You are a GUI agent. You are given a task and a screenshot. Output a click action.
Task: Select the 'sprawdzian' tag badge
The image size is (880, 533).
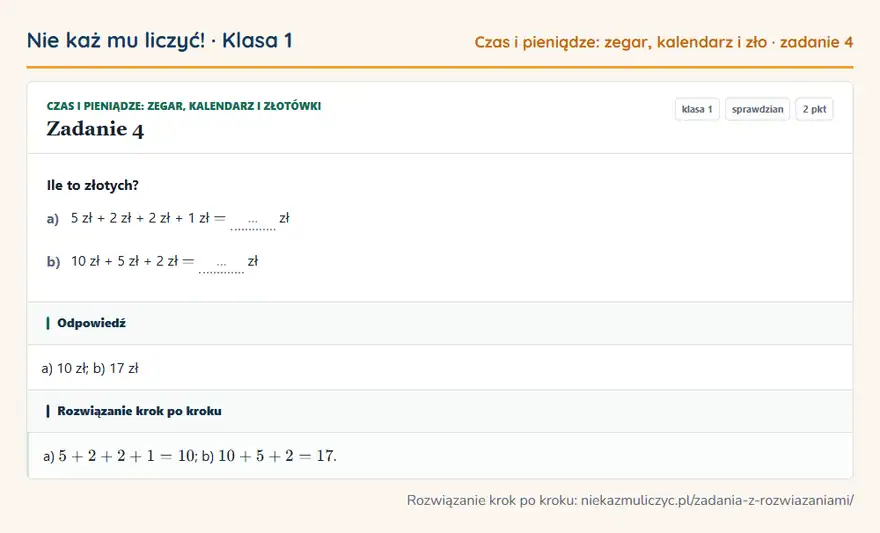(757, 109)
